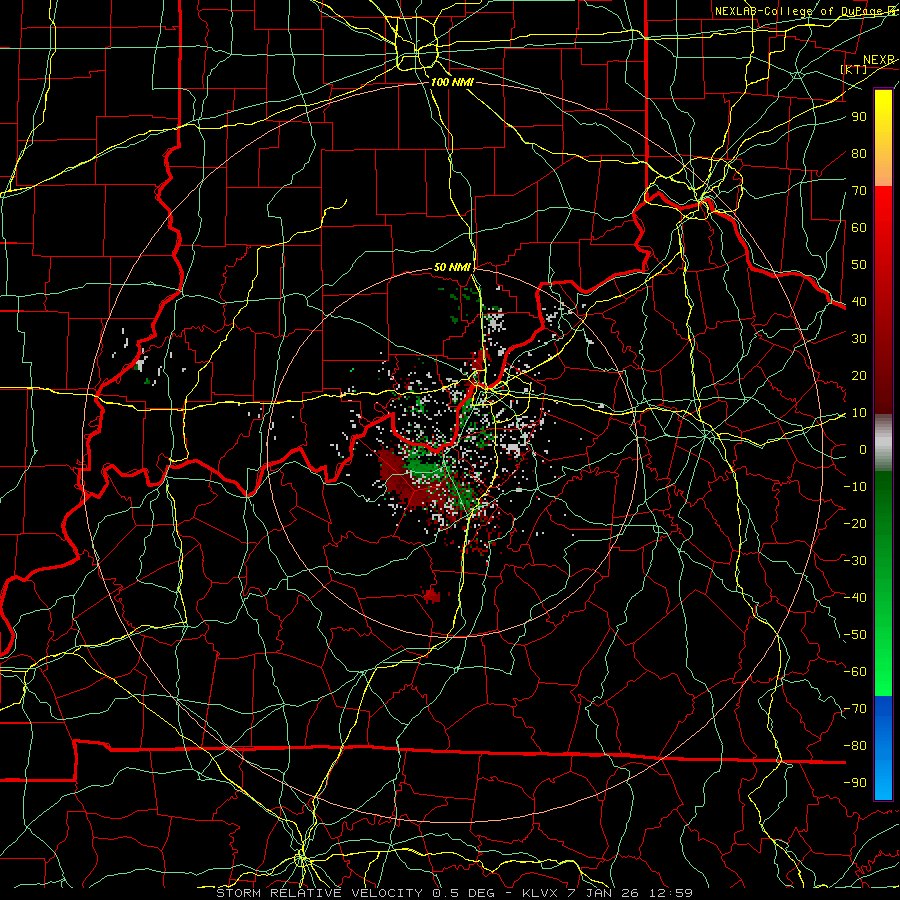900x900 pixels.
Task: Click the -90 value on the velocity scale
Action: coord(855,783)
